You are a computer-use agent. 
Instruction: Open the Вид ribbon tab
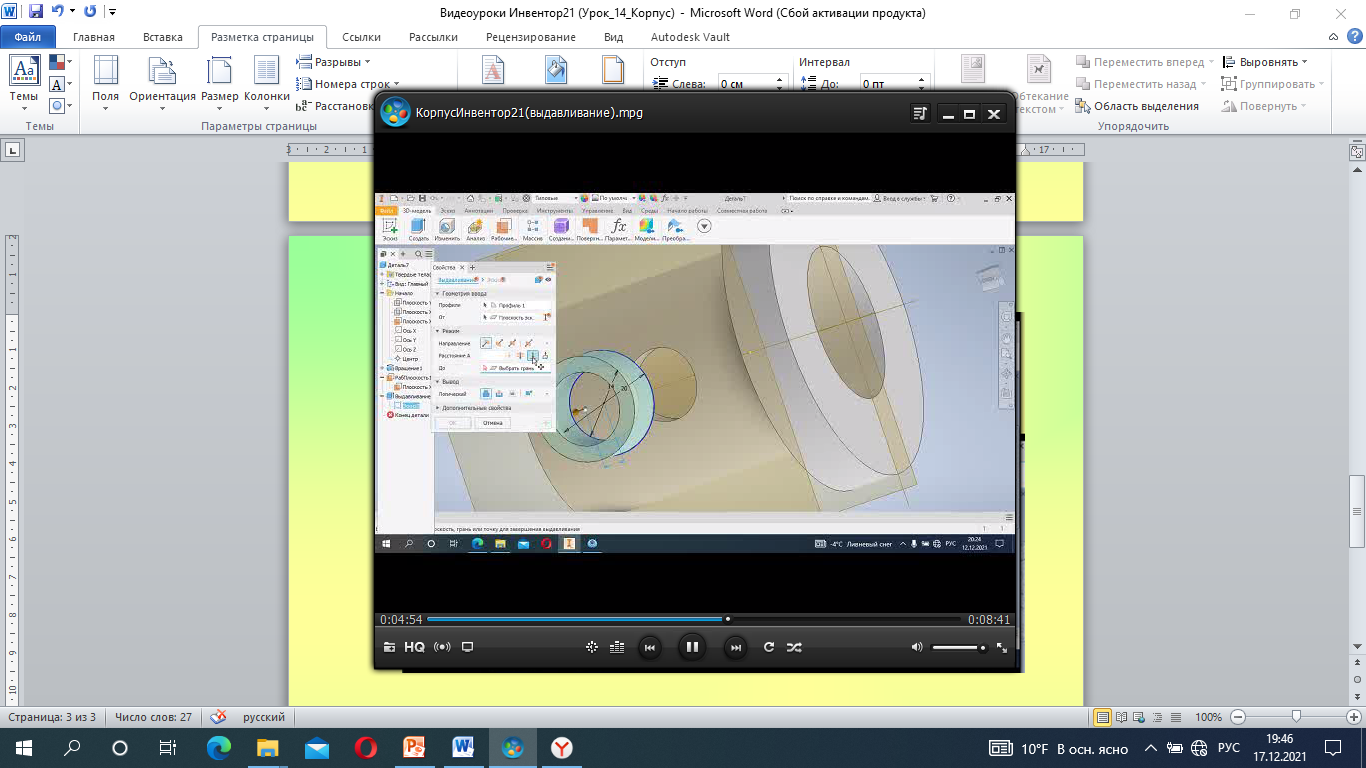pos(614,37)
